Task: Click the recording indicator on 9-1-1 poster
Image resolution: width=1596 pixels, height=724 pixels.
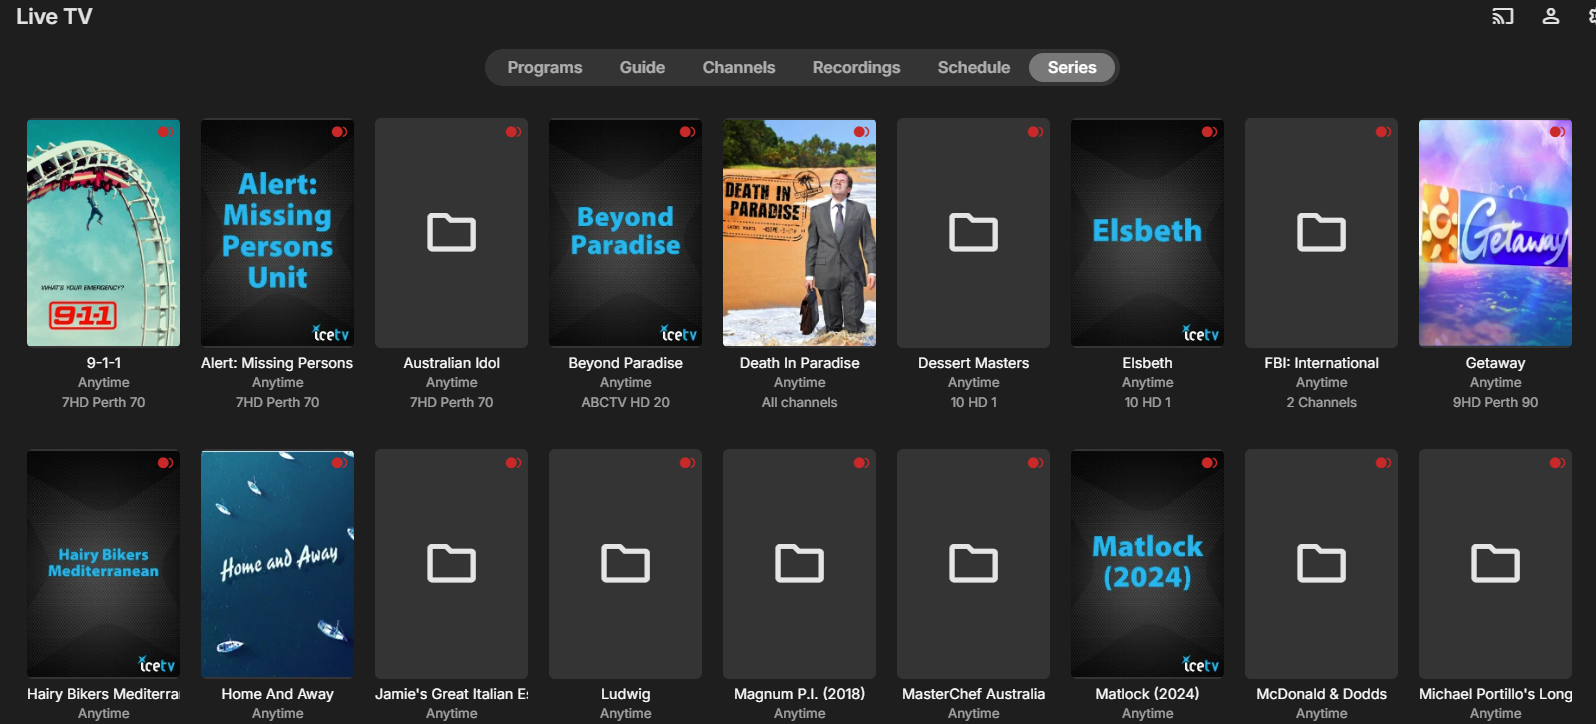Action: pyautogui.click(x=165, y=132)
